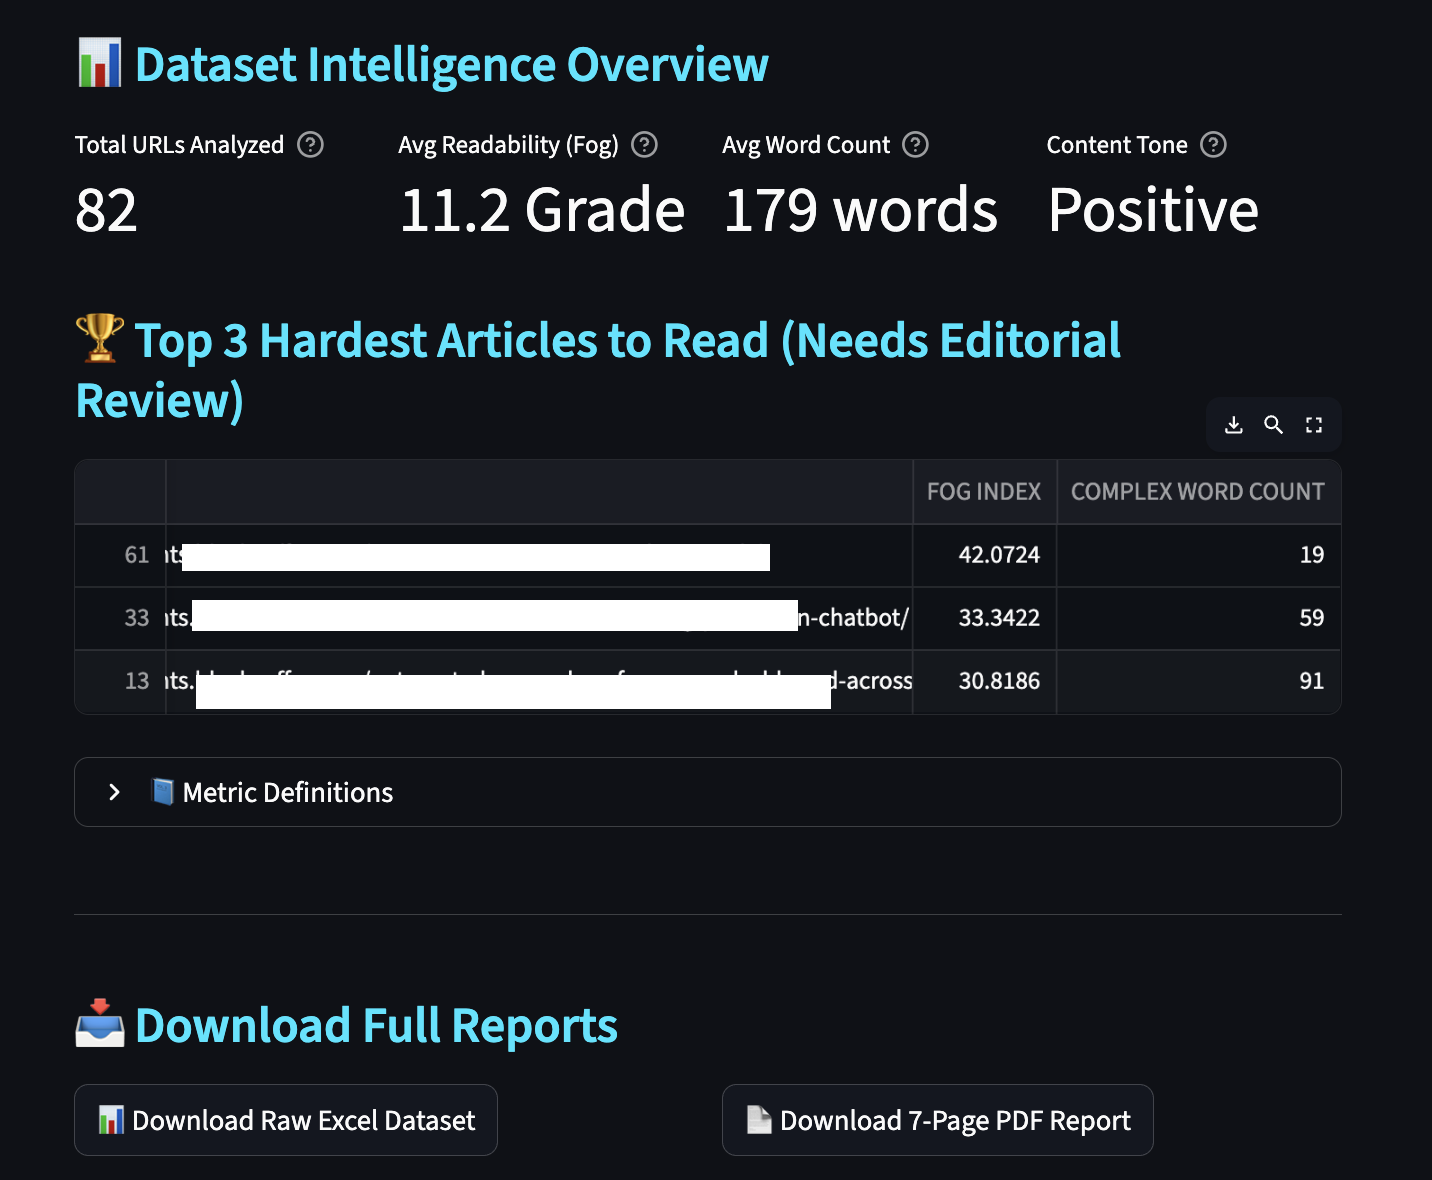
Task: Select row index 13 in the table
Action: click(x=121, y=681)
